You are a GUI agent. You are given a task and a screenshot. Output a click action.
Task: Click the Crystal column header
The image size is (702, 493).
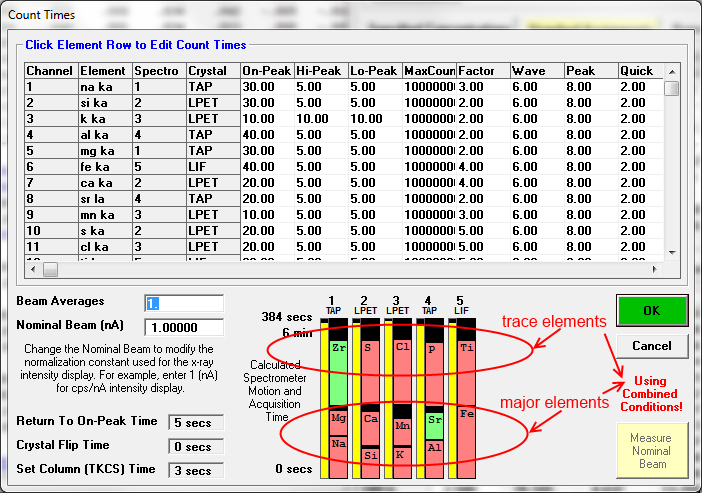click(212, 71)
